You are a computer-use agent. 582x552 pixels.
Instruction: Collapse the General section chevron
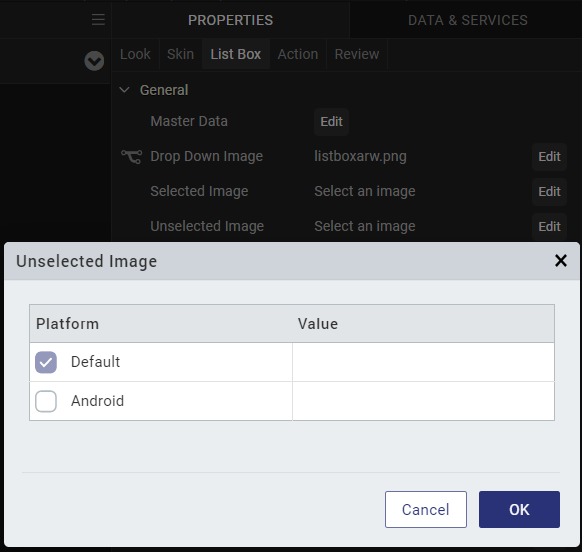pyautogui.click(x=124, y=90)
